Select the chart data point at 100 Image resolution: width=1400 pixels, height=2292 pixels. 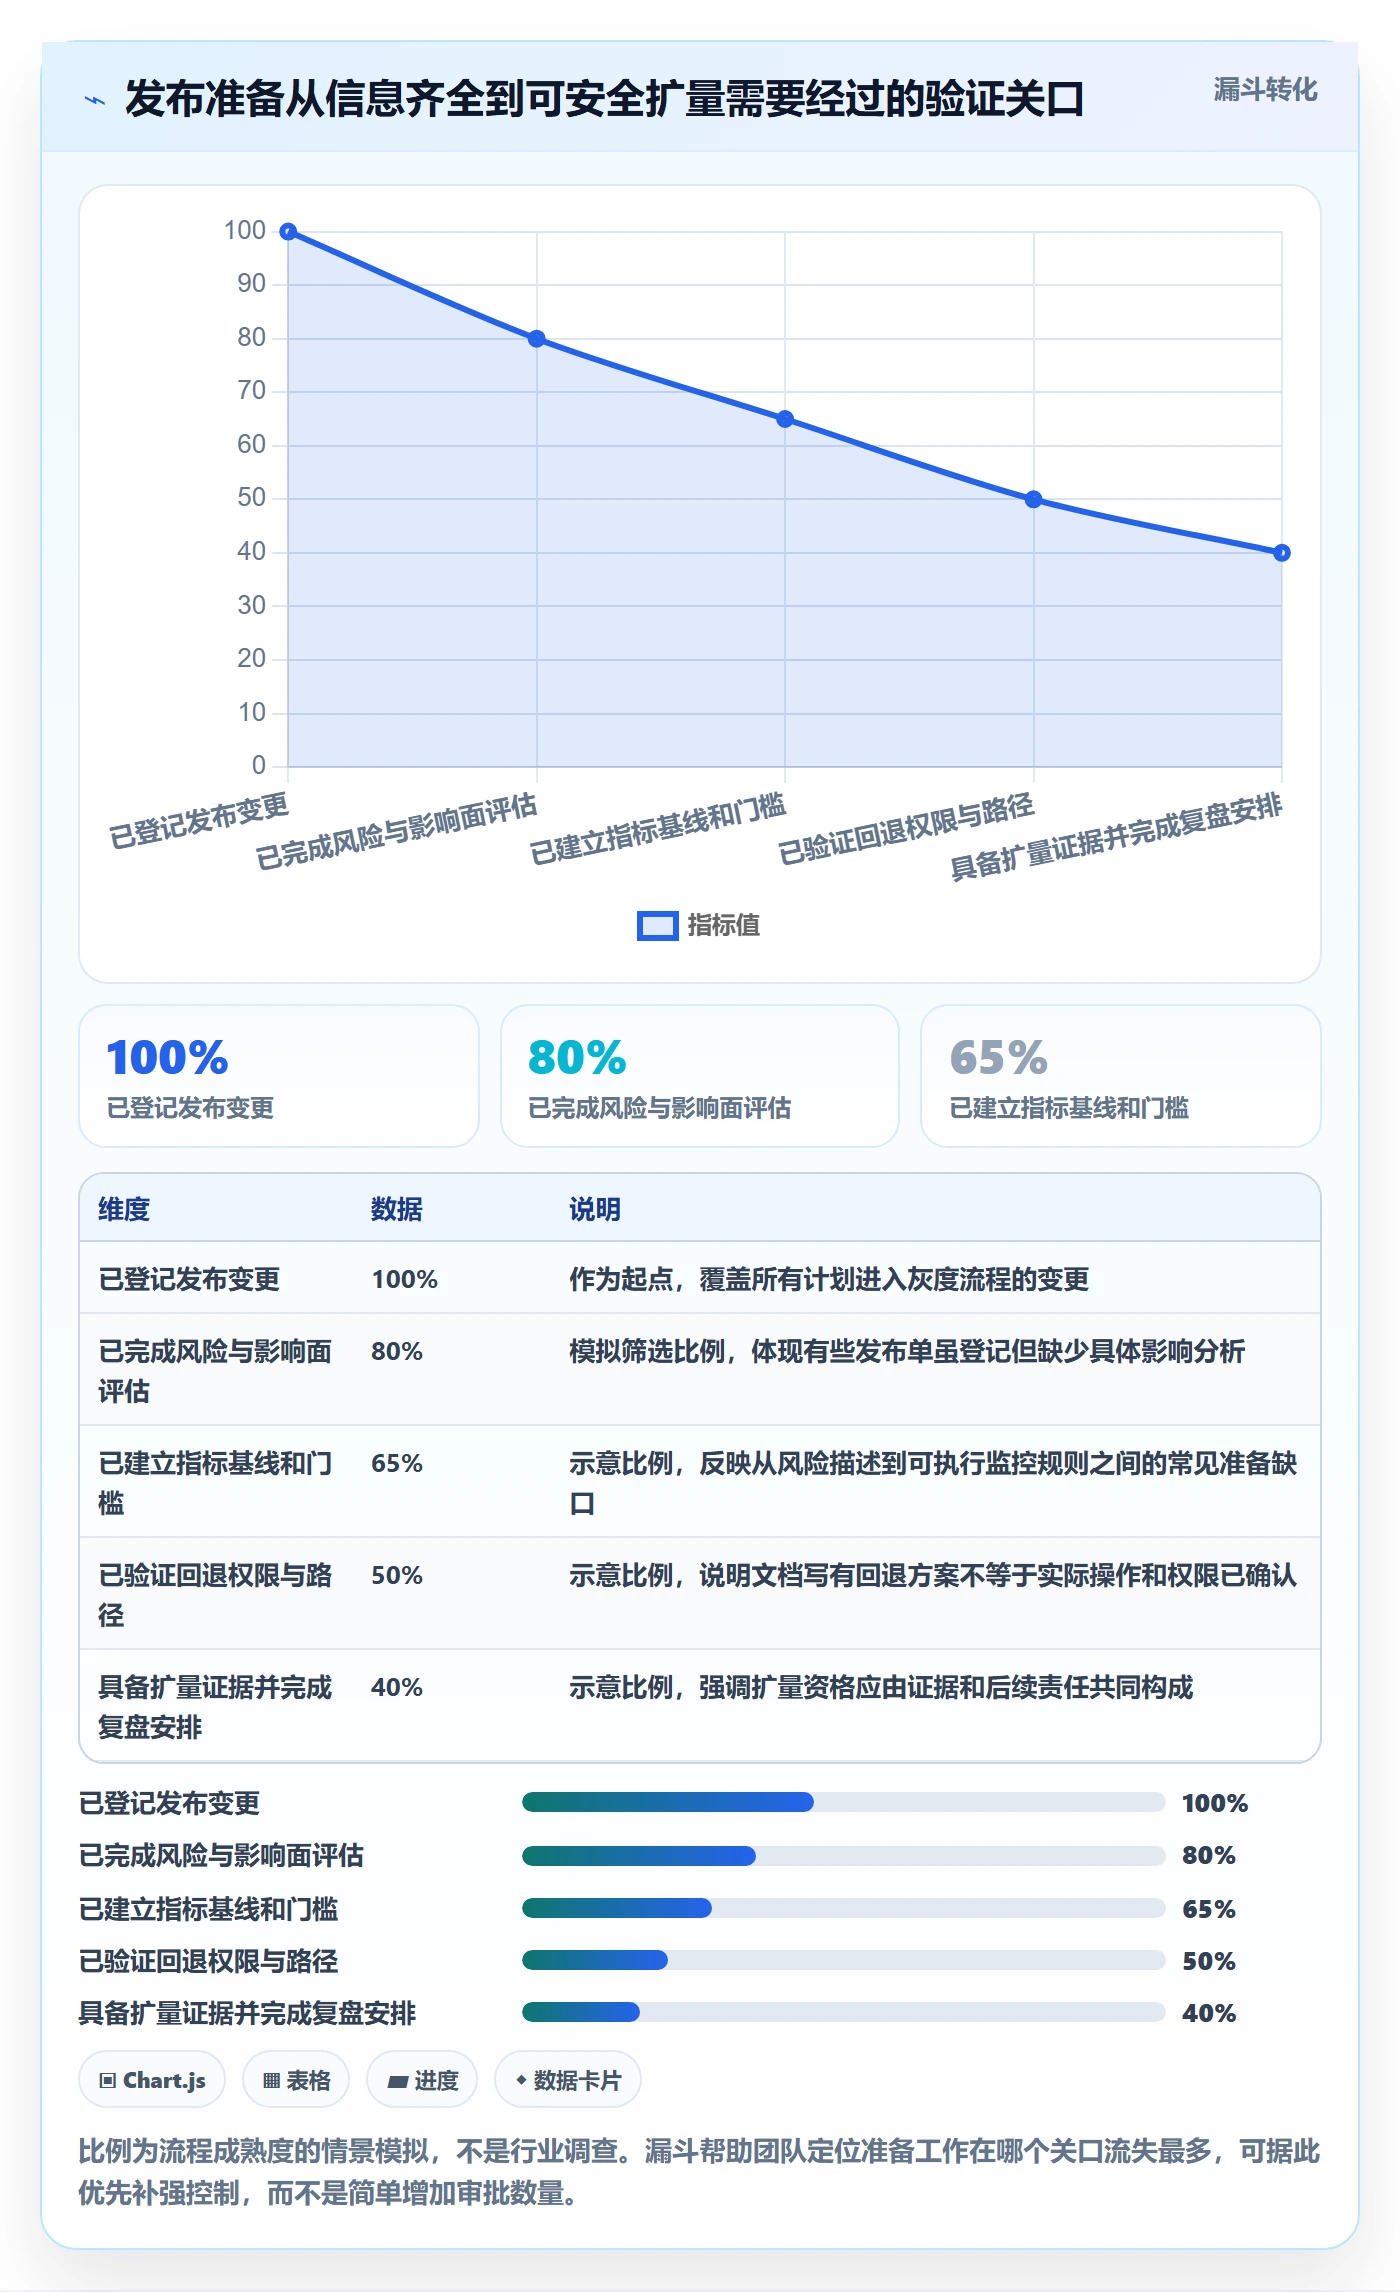pos(288,232)
